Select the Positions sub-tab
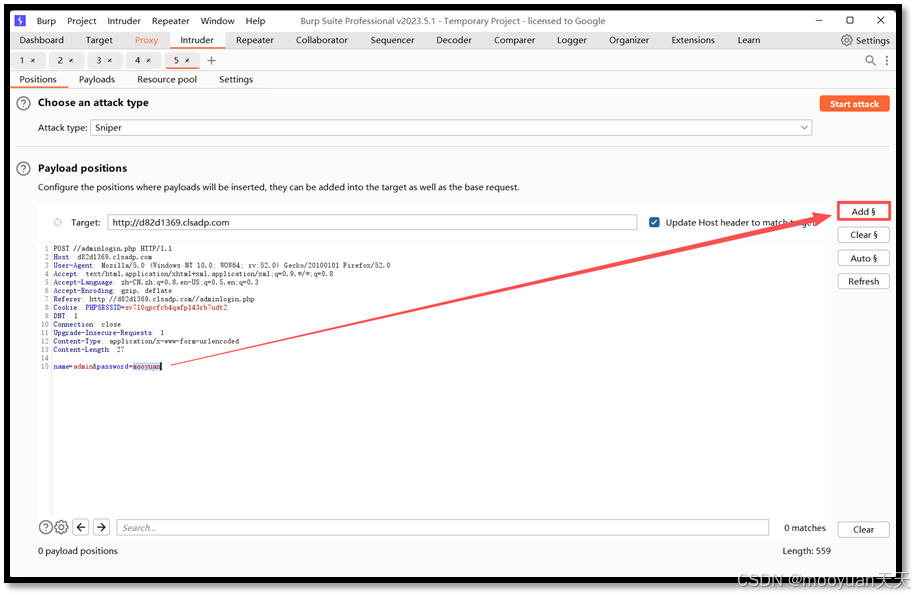This screenshot has width=915, height=596. pos(38,79)
